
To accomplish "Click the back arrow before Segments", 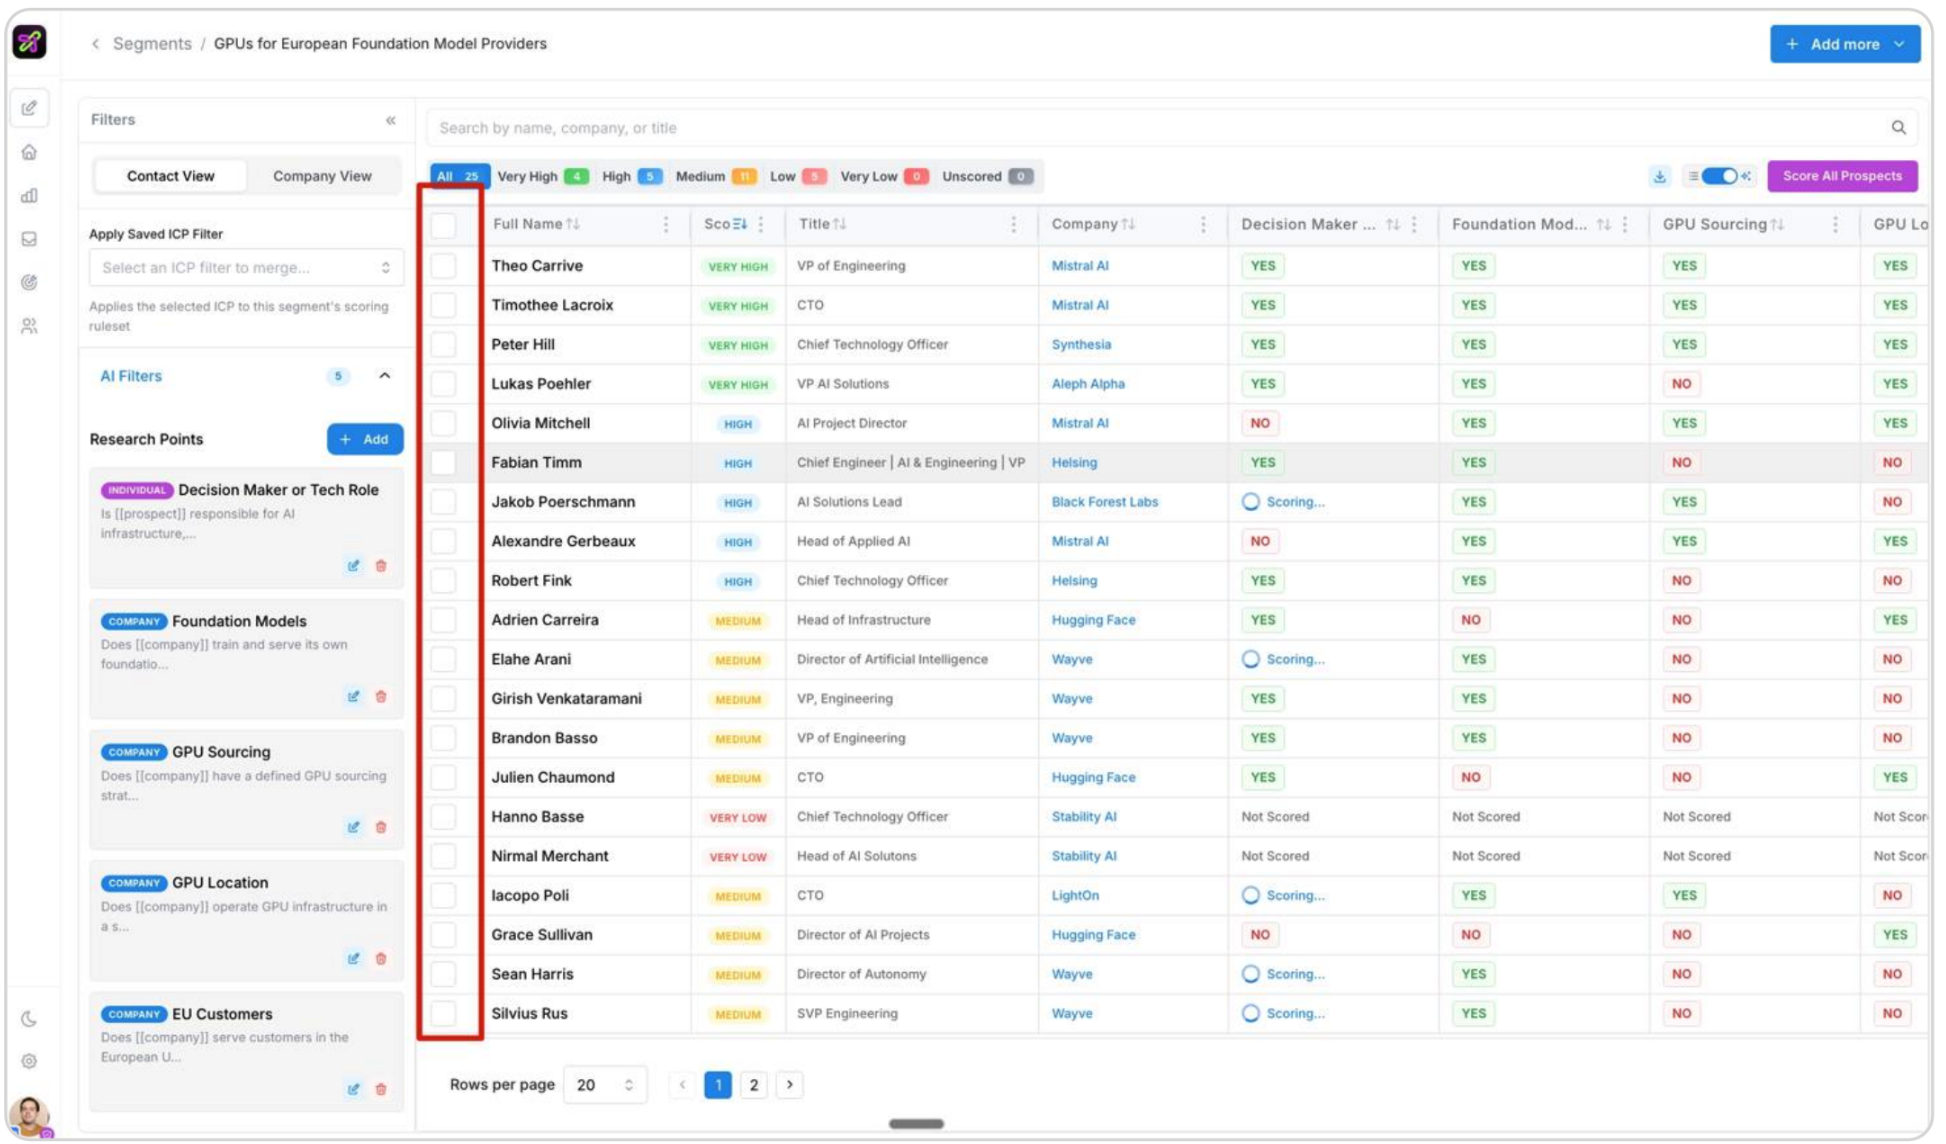I will 95,44.
